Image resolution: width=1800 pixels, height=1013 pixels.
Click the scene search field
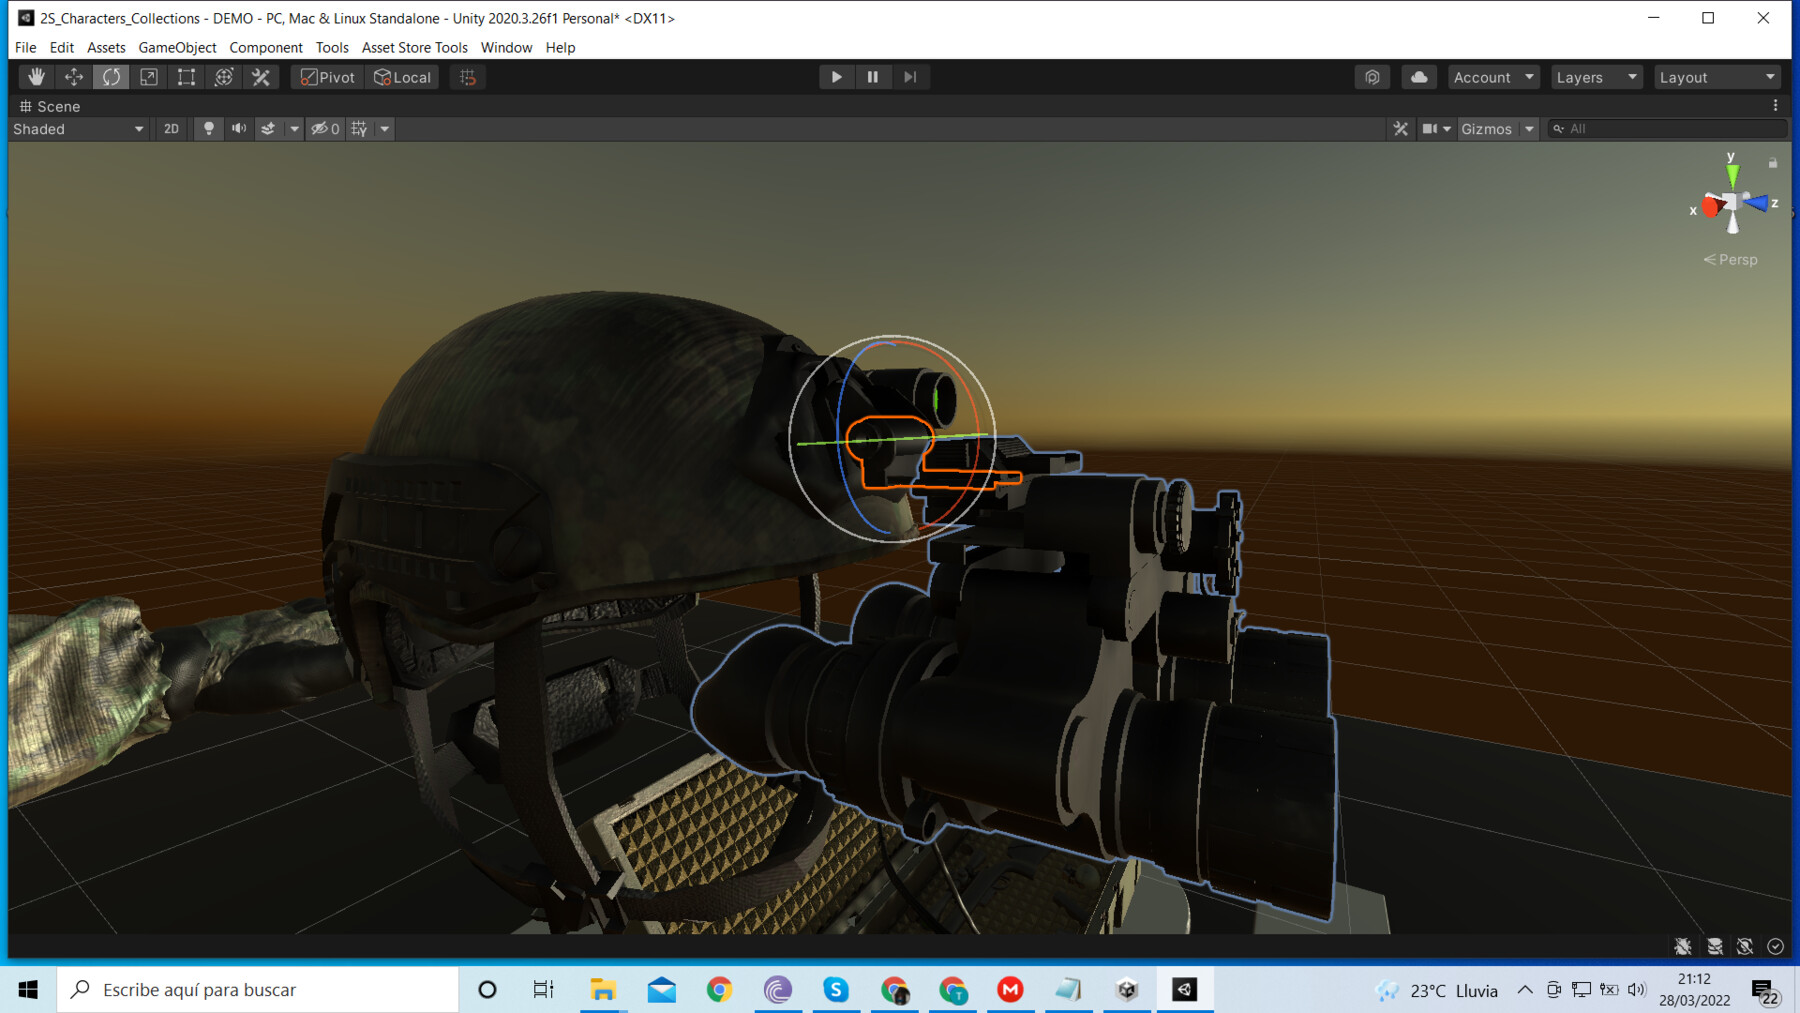pos(1667,128)
